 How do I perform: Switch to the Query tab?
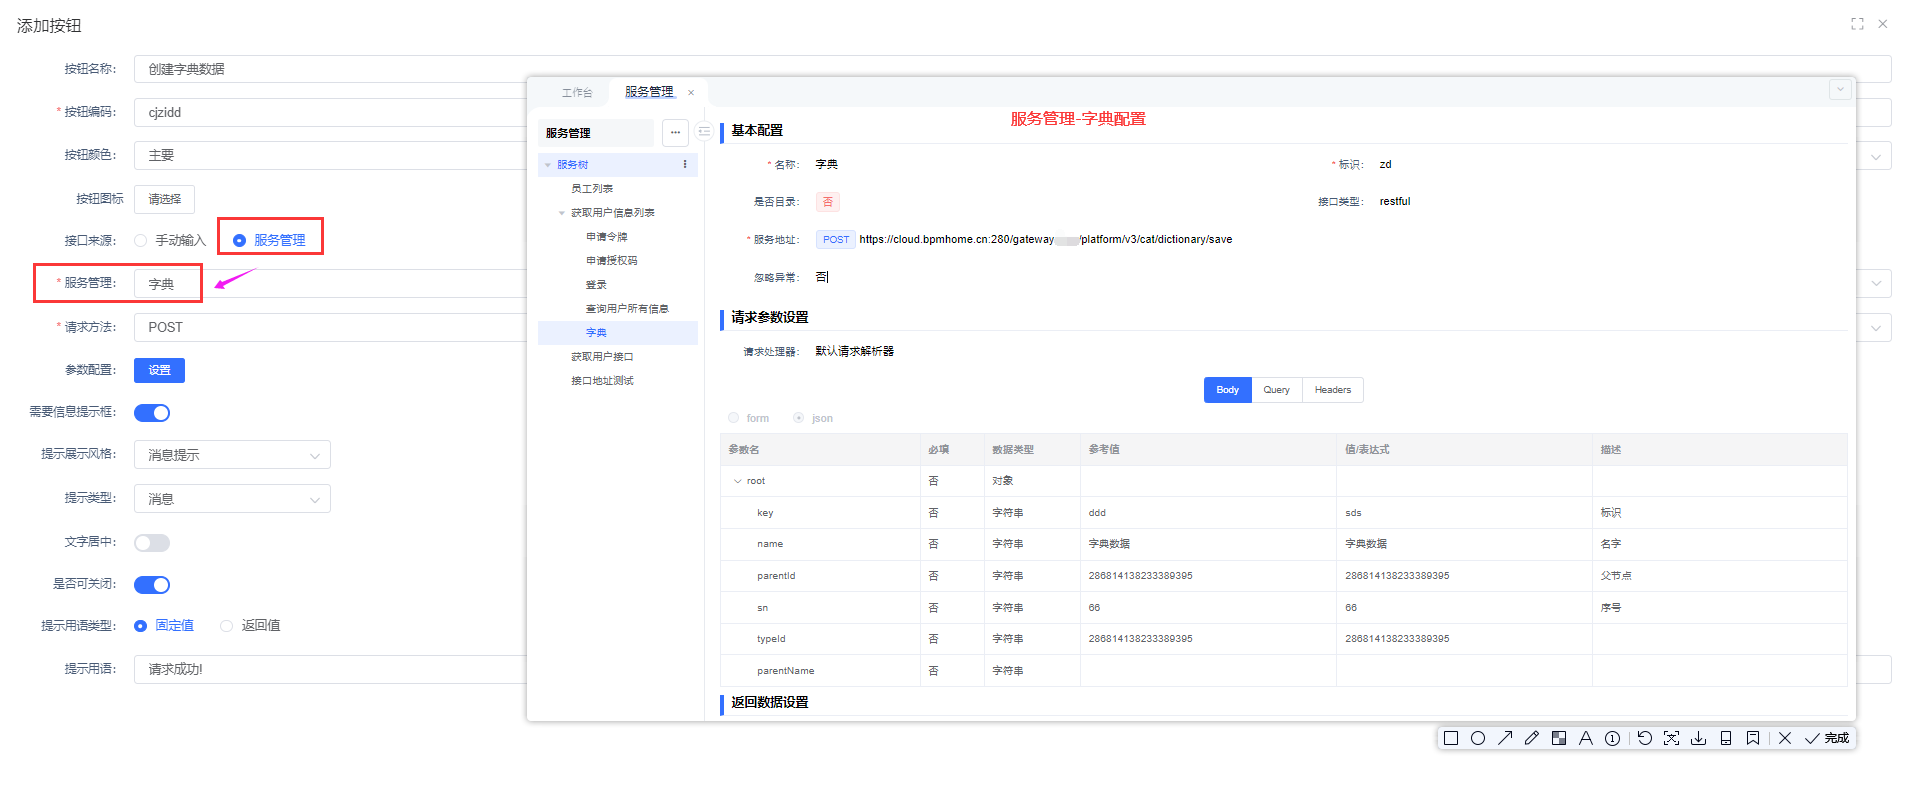tap(1276, 390)
